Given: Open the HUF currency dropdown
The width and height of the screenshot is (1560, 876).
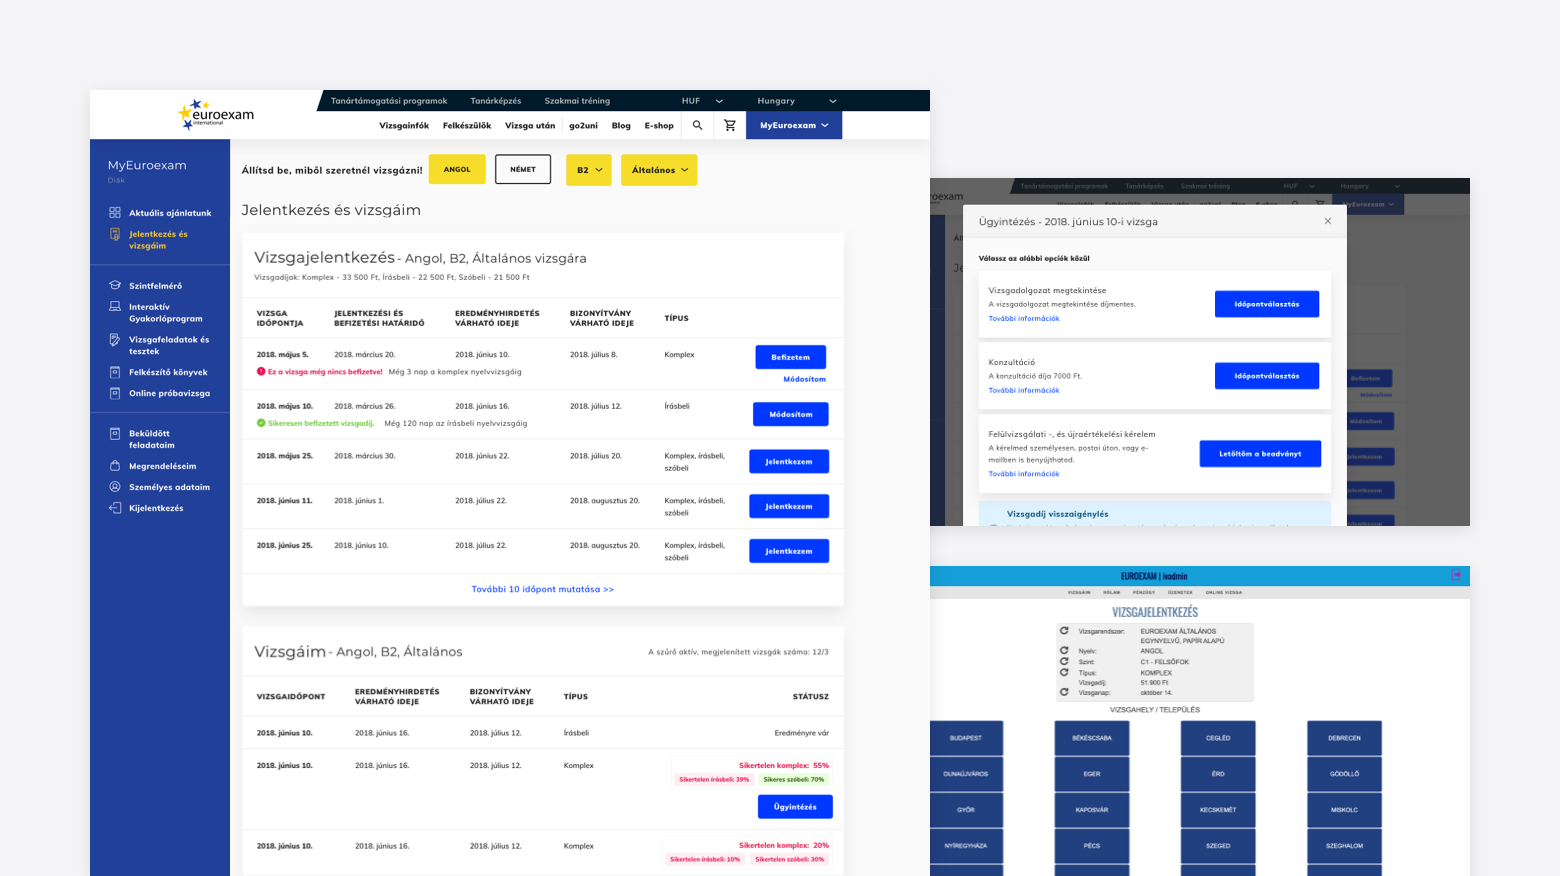Looking at the screenshot, I should click(x=702, y=101).
